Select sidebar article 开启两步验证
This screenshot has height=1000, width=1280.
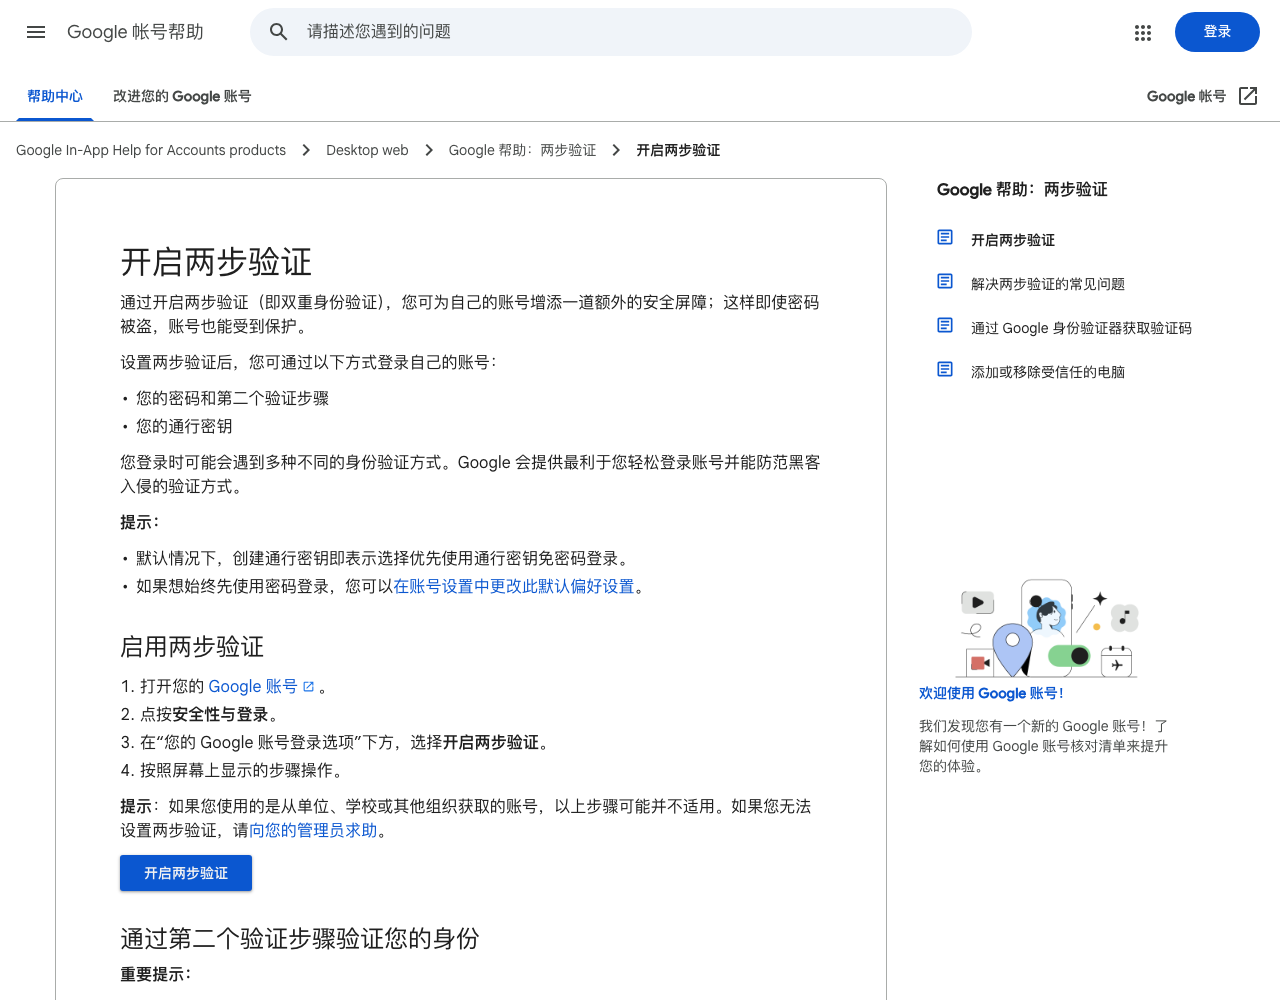[1013, 240]
